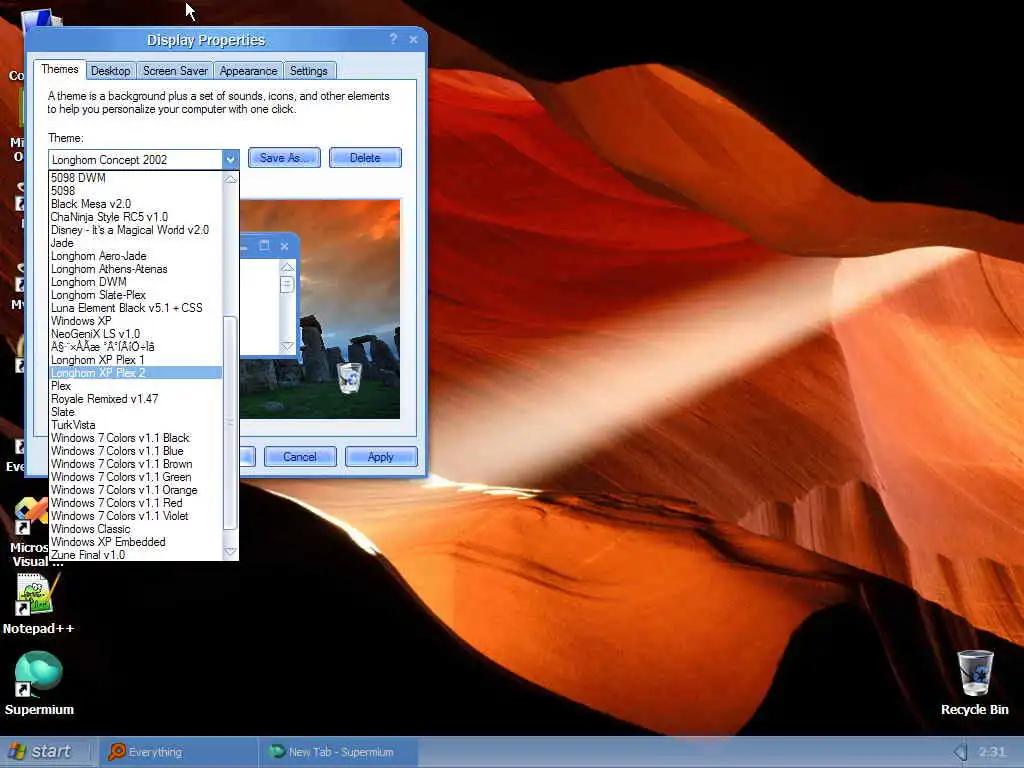Select the Jade theme
1024x768 pixels.
point(136,243)
